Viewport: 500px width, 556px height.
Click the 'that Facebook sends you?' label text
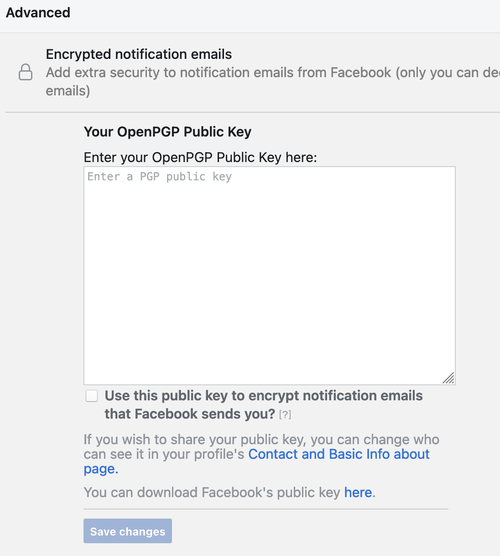190,414
